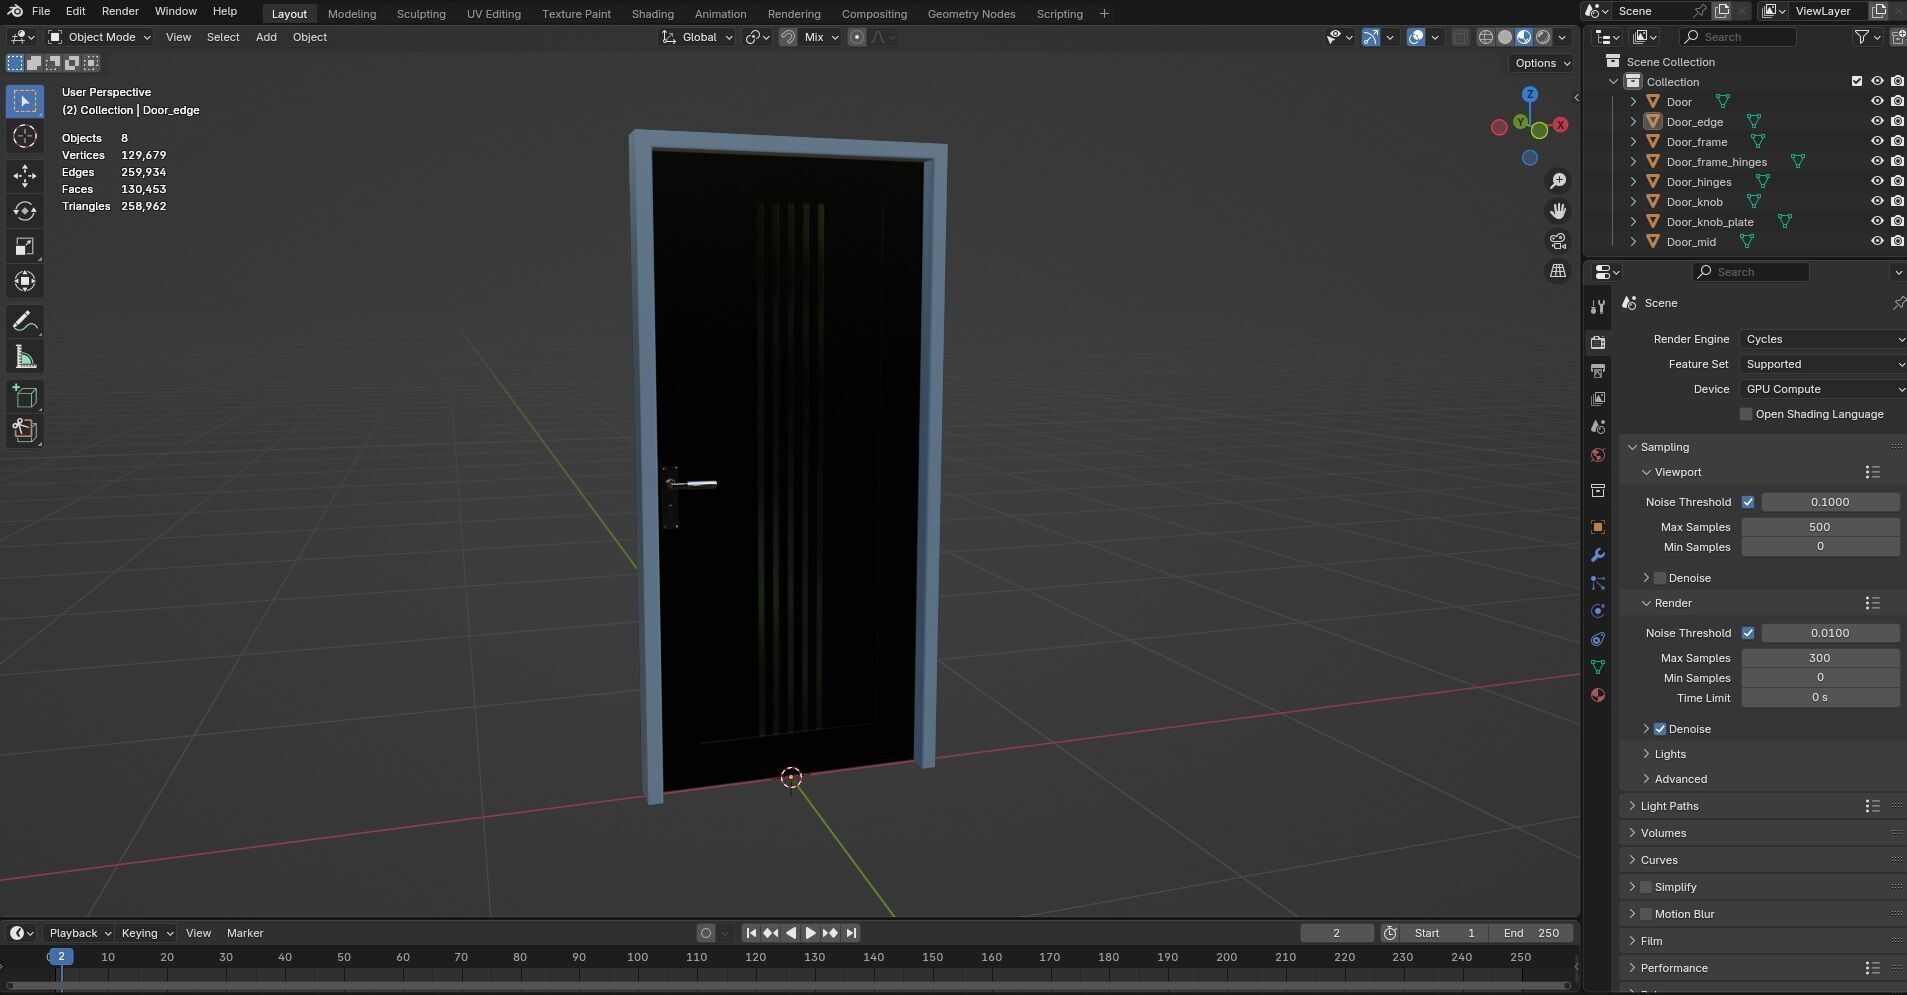Select the Rotate tool
This screenshot has height=995, width=1907.
pyautogui.click(x=25, y=211)
